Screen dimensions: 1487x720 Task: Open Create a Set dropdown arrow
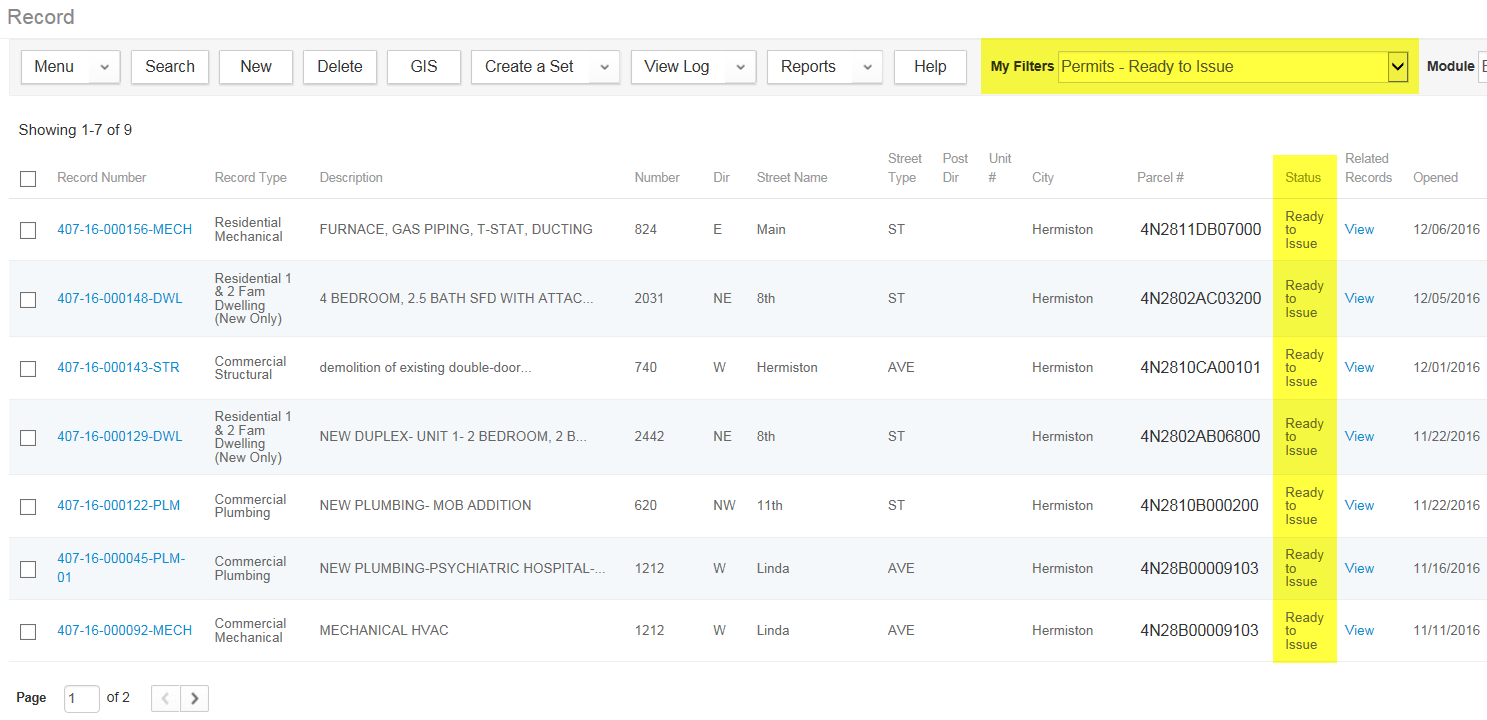tap(604, 67)
